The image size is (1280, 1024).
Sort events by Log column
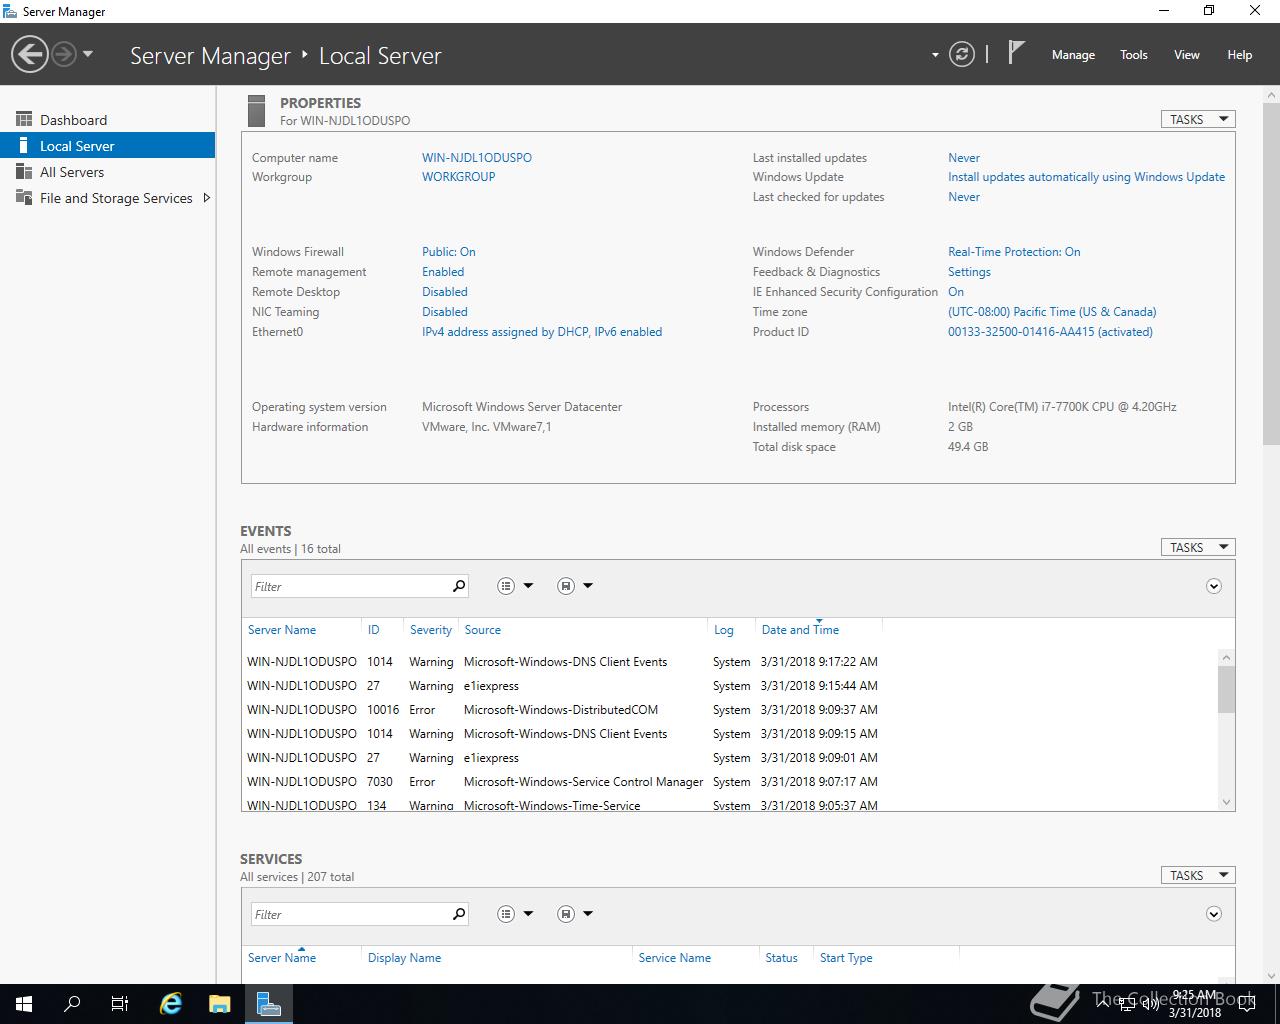pos(724,630)
